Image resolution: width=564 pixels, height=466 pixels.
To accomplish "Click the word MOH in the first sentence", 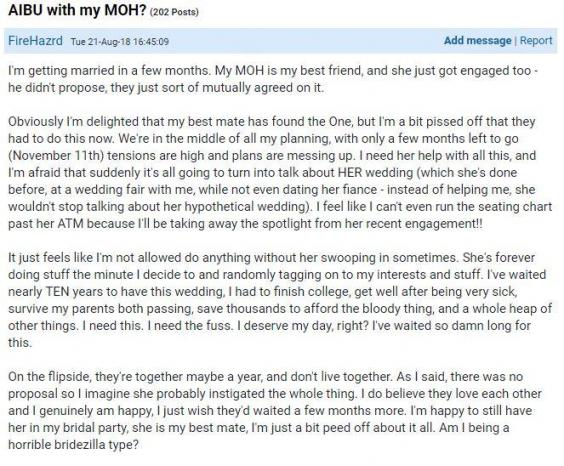I will pyautogui.click(x=249, y=70).
